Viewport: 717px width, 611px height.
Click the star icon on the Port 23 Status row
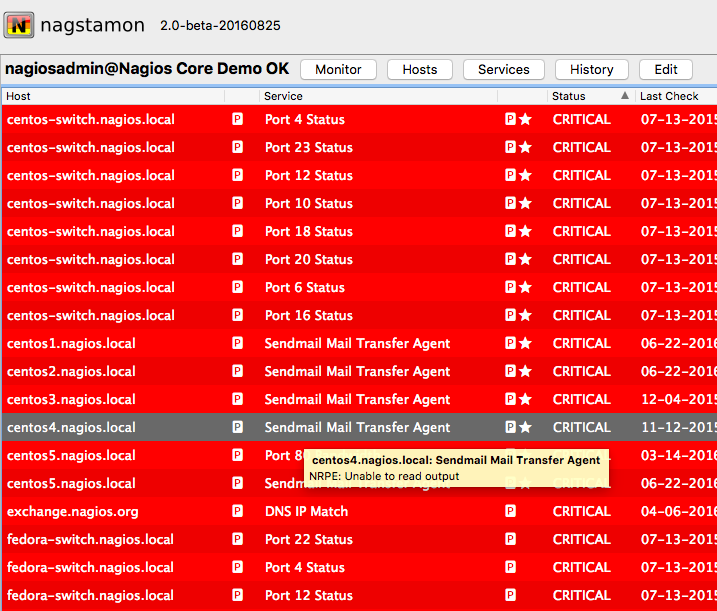coord(525,147)
